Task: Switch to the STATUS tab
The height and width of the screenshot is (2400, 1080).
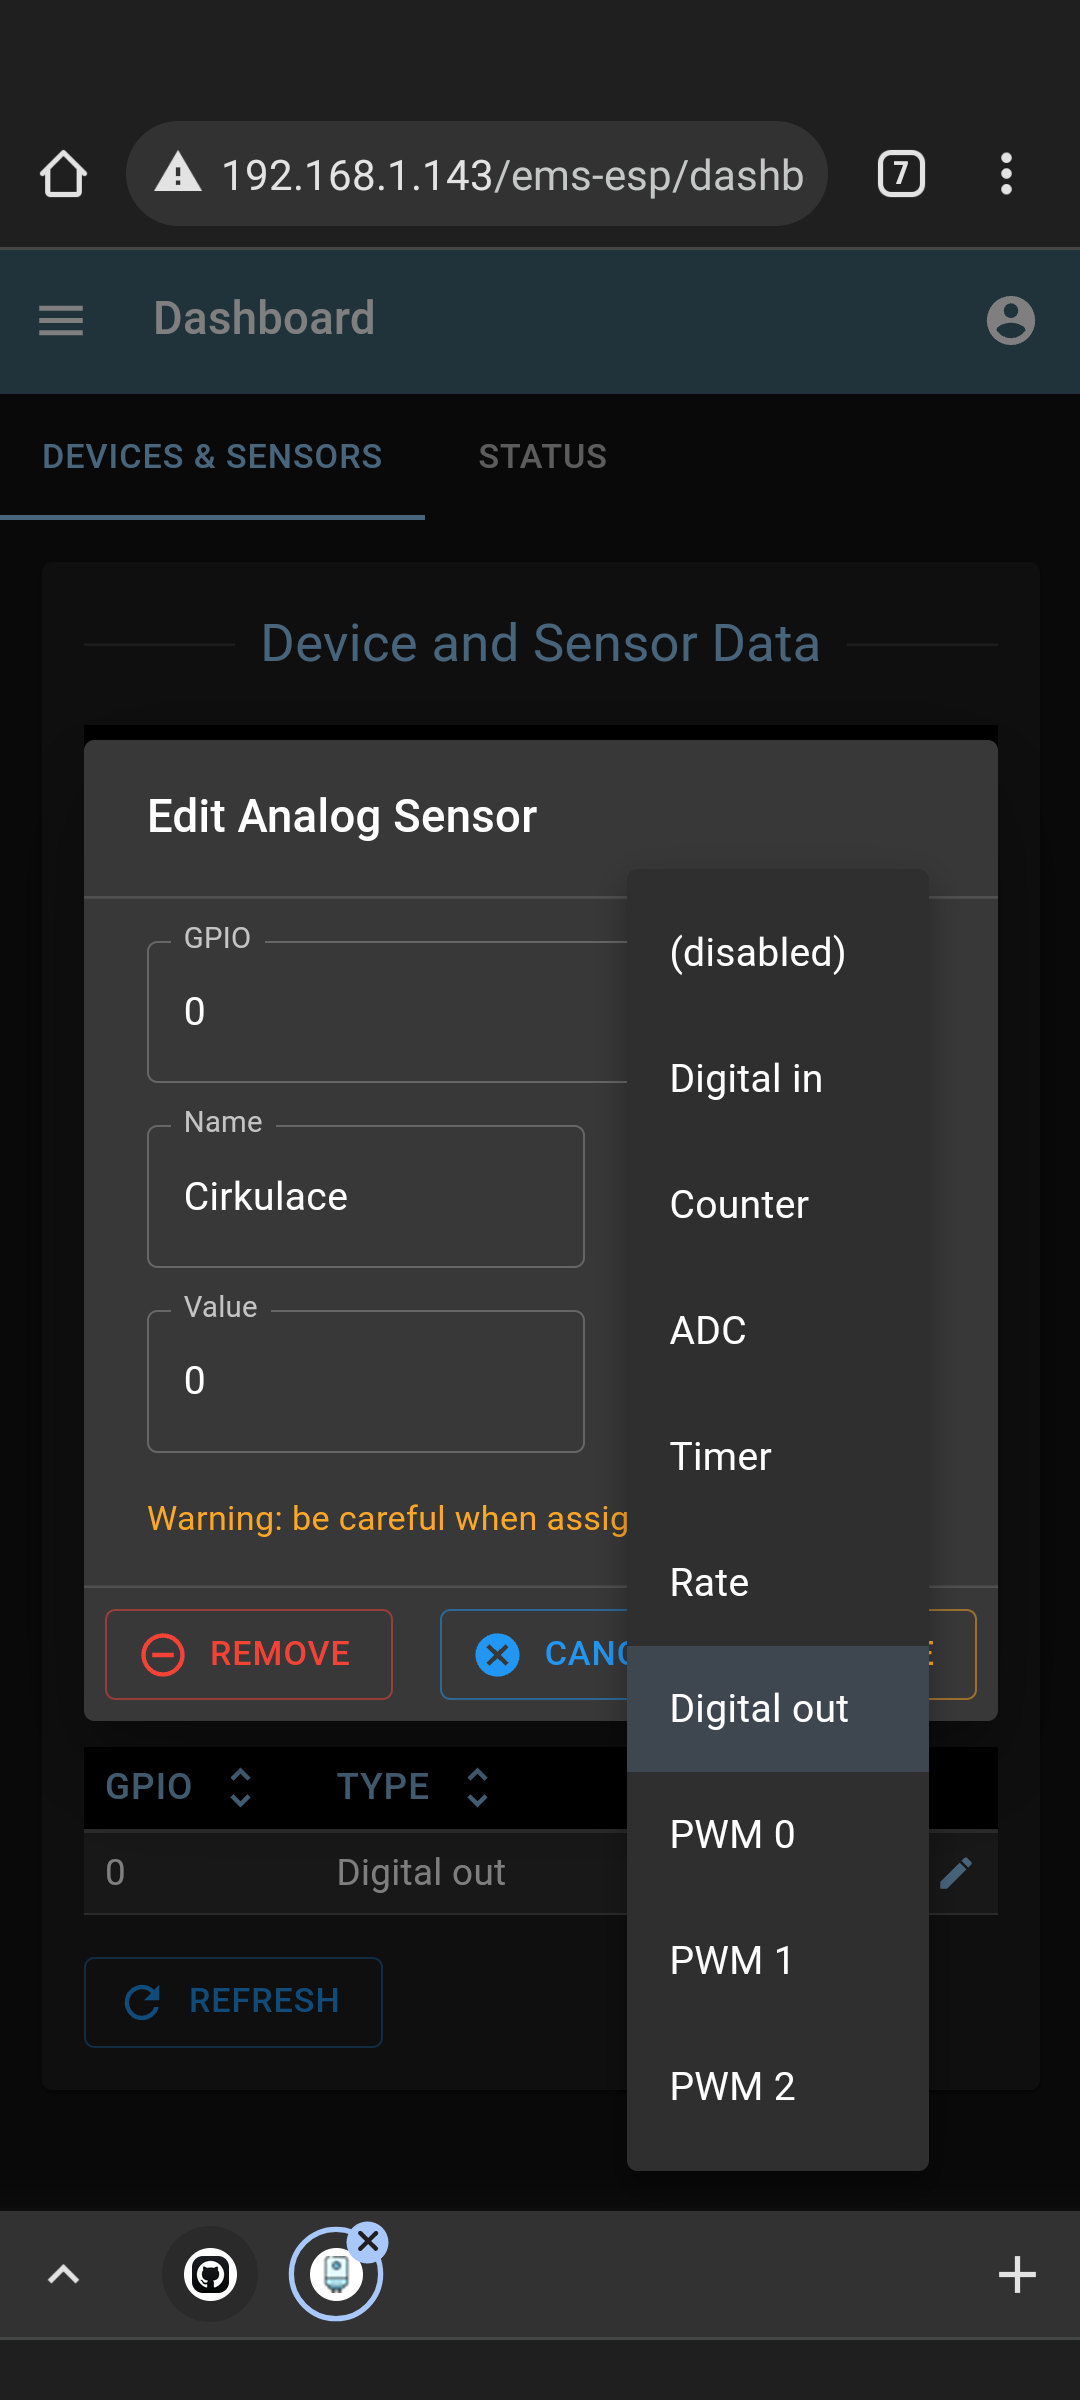Action: pos(542,456)
